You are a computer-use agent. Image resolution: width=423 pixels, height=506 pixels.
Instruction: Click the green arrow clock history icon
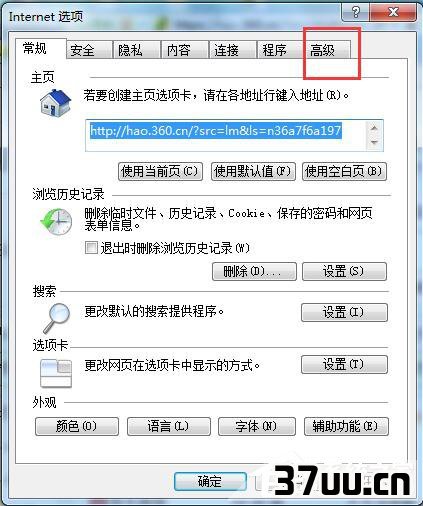[x=56, y=221]
